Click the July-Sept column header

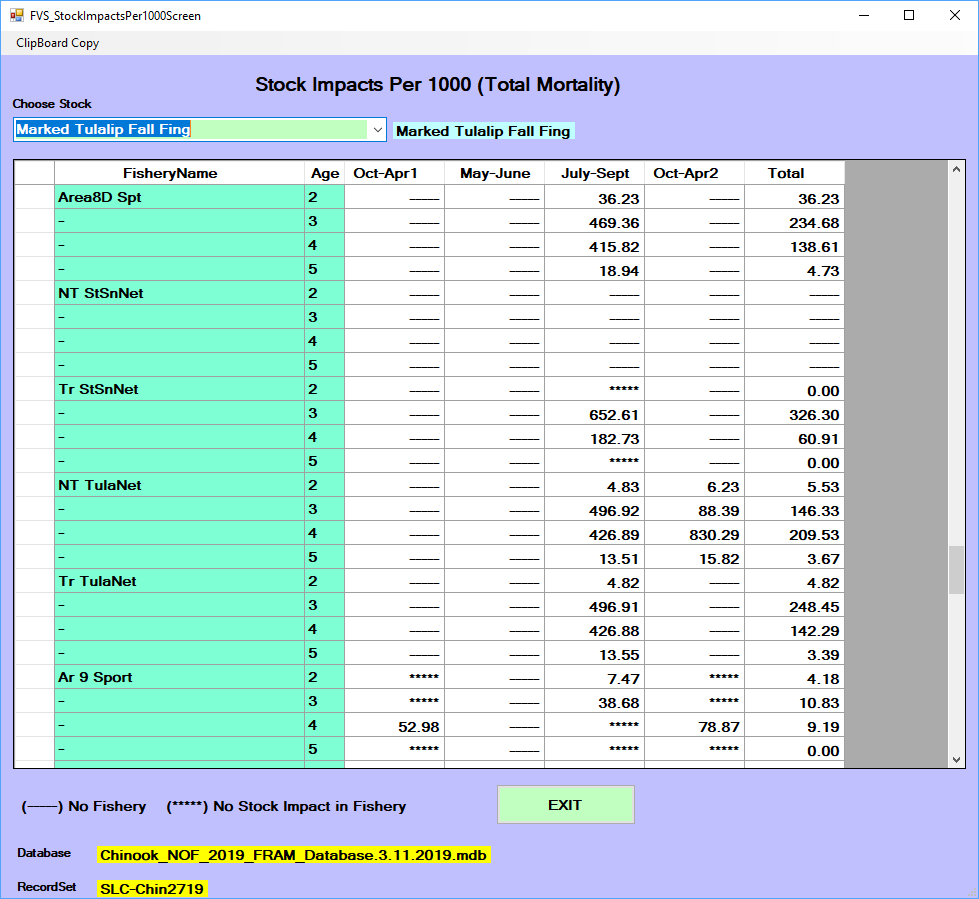(x=594, y=173)
